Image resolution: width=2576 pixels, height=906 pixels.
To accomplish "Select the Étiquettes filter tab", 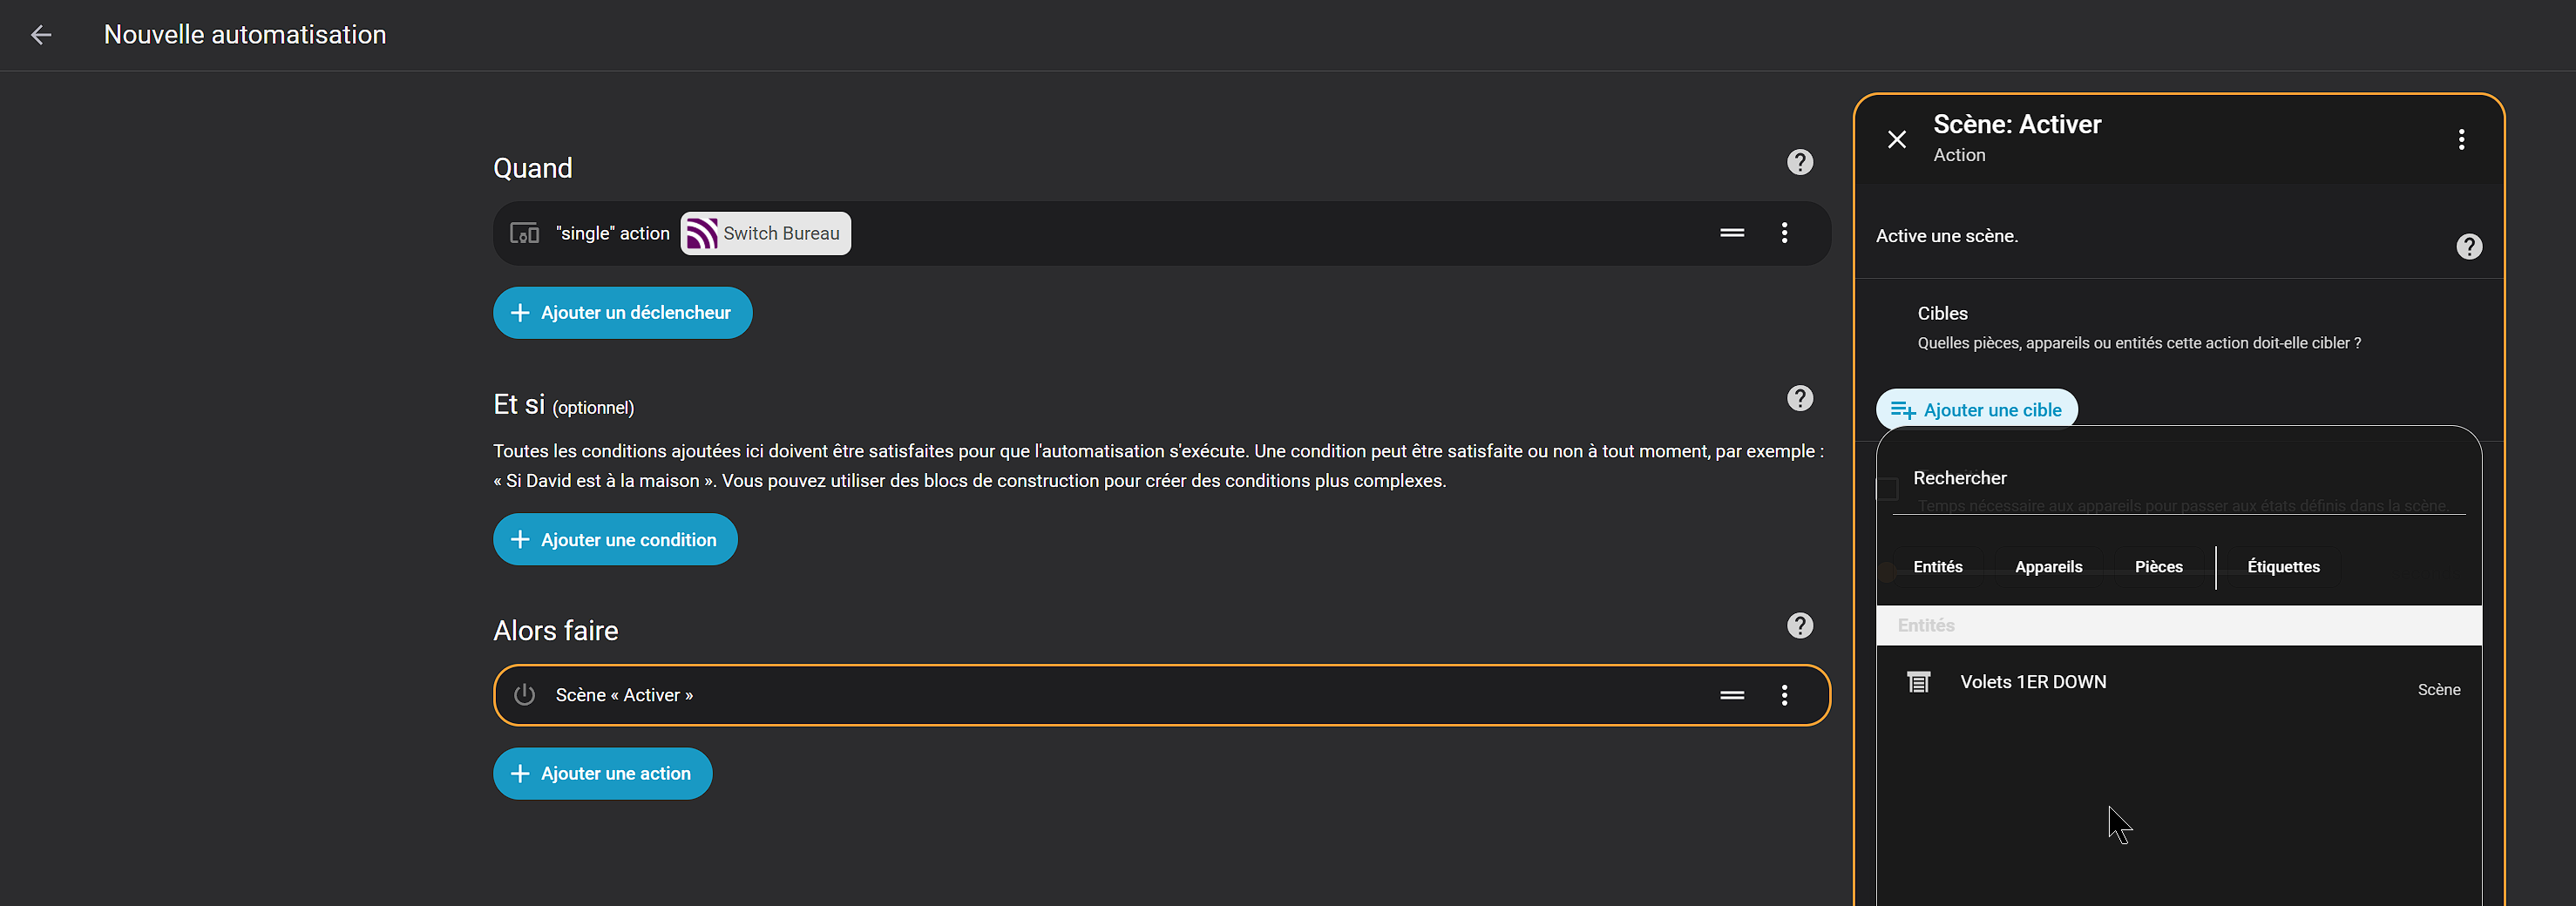I will (x=2283, y=567).
